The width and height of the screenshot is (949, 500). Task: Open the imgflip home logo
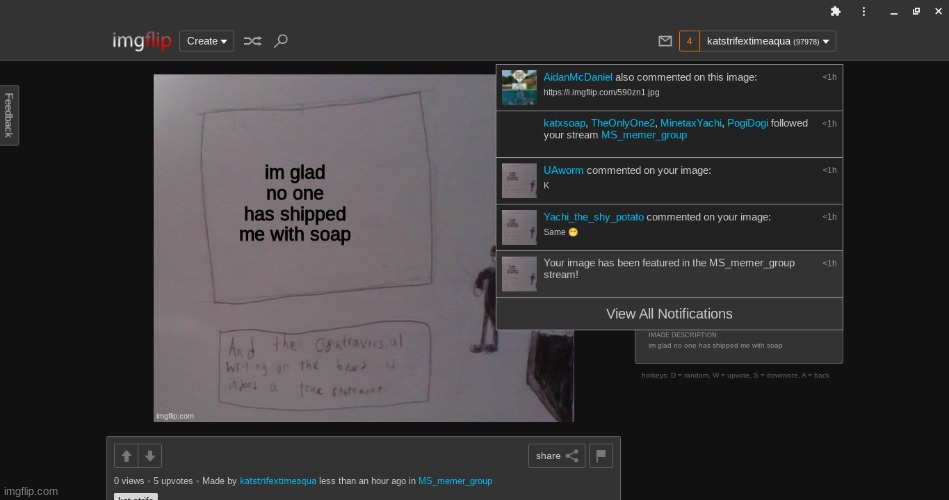coord(142,41)
